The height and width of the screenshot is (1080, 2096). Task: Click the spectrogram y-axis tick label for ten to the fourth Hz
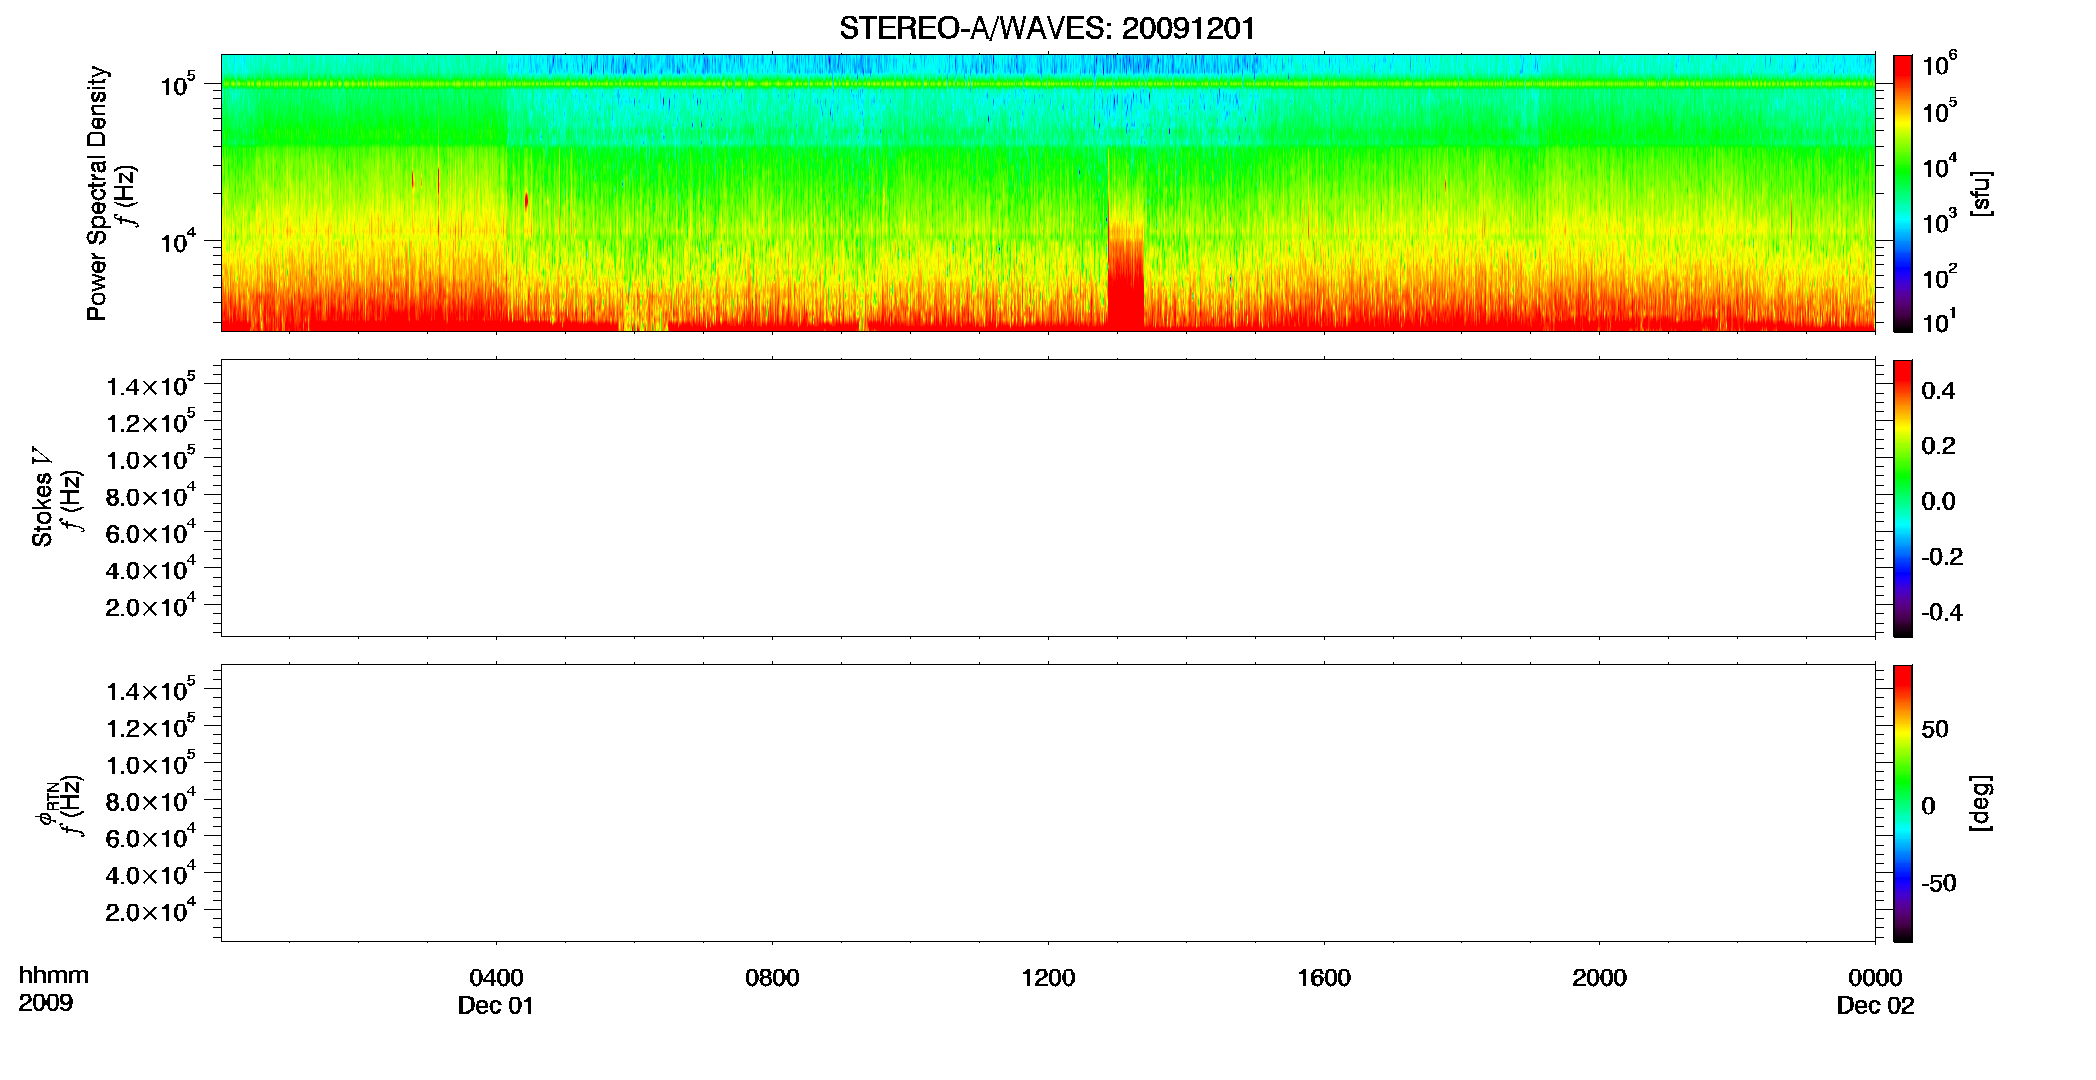178,242
